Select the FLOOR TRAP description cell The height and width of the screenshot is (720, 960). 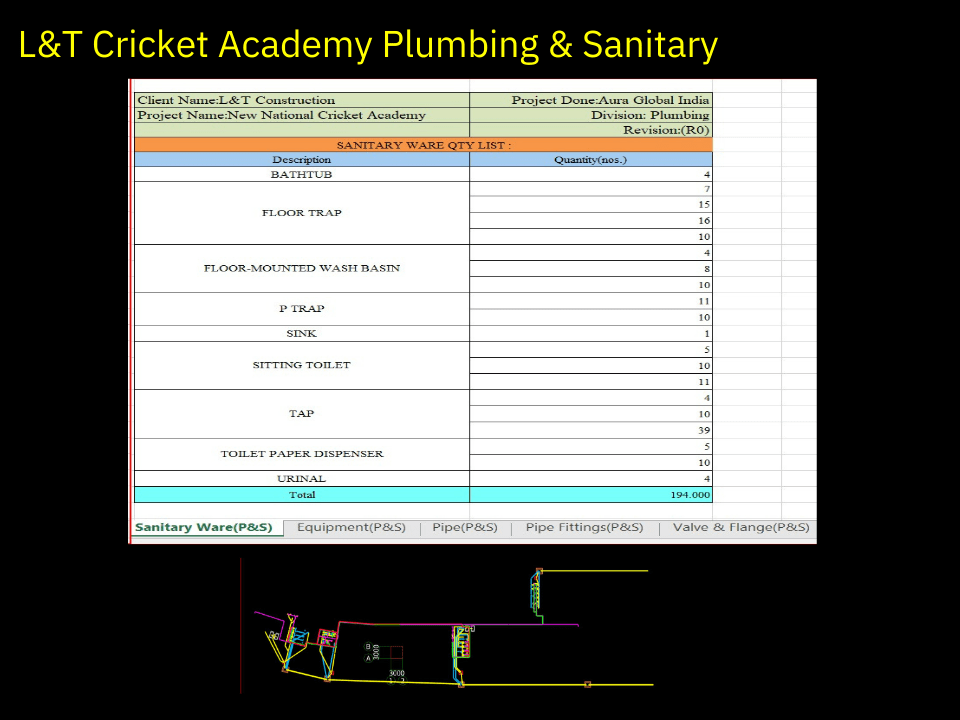point(302,213)
